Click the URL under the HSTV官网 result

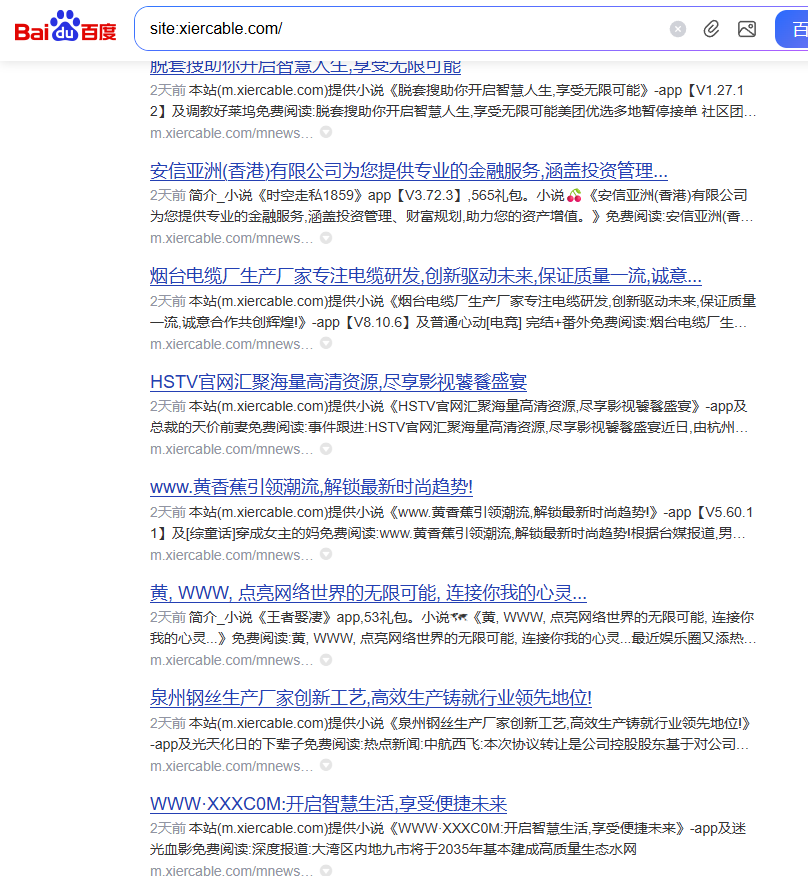[x=231, y=449]
